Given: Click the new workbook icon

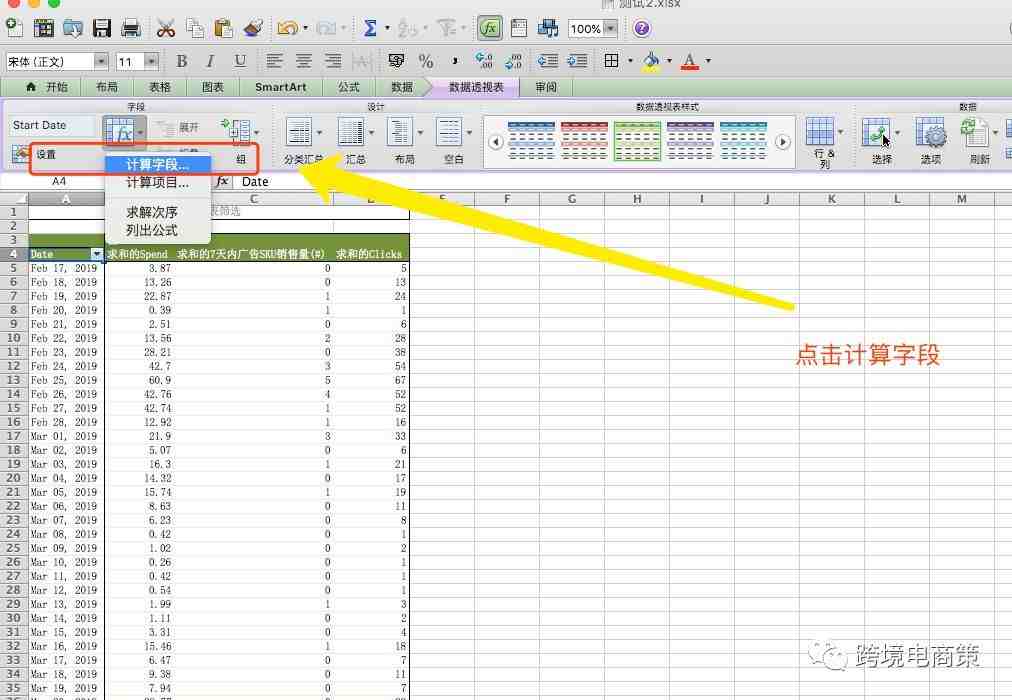Looking at the screenshot, I should click(14, 28).
